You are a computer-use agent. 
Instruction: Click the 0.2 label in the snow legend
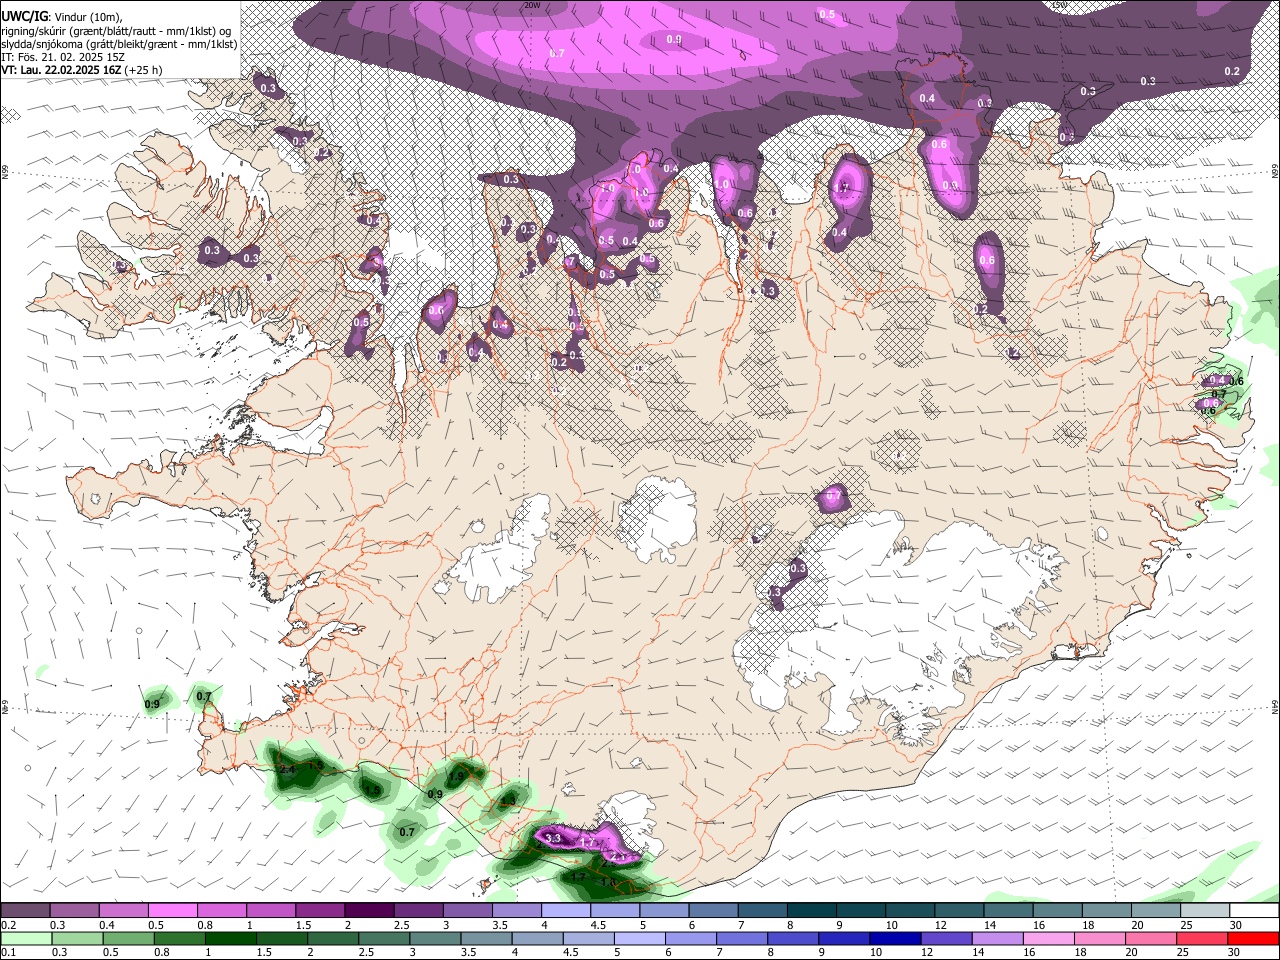(10, 925)
